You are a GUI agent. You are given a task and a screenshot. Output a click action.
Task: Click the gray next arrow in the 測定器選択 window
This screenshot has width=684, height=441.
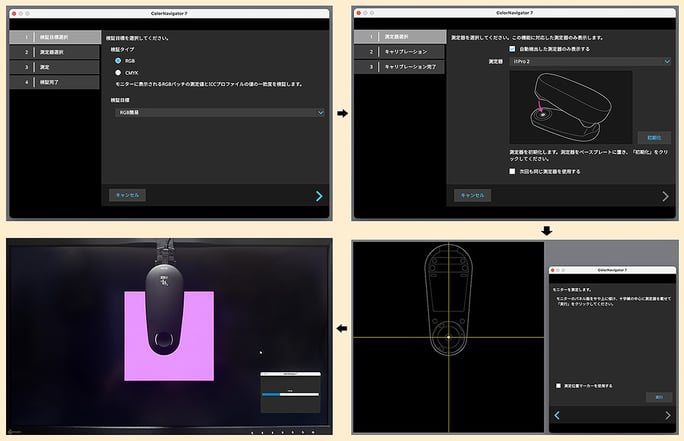[665, 196]
